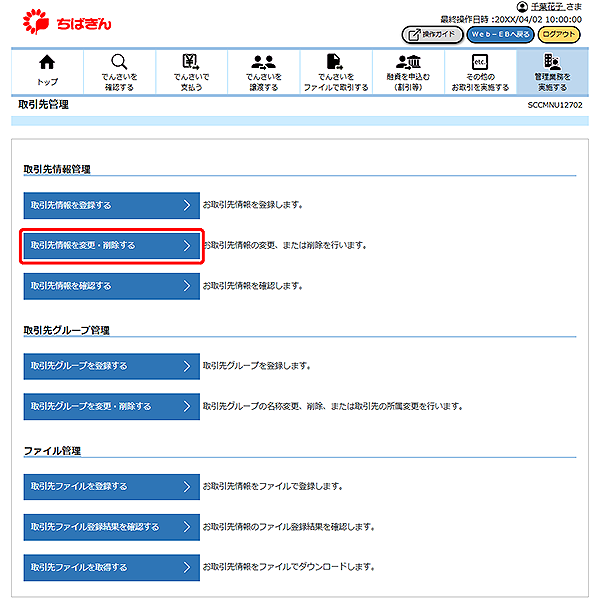600x609 pixels.
Task: Open 取引先ファイルを取得する
Action: tap(111, 567)
